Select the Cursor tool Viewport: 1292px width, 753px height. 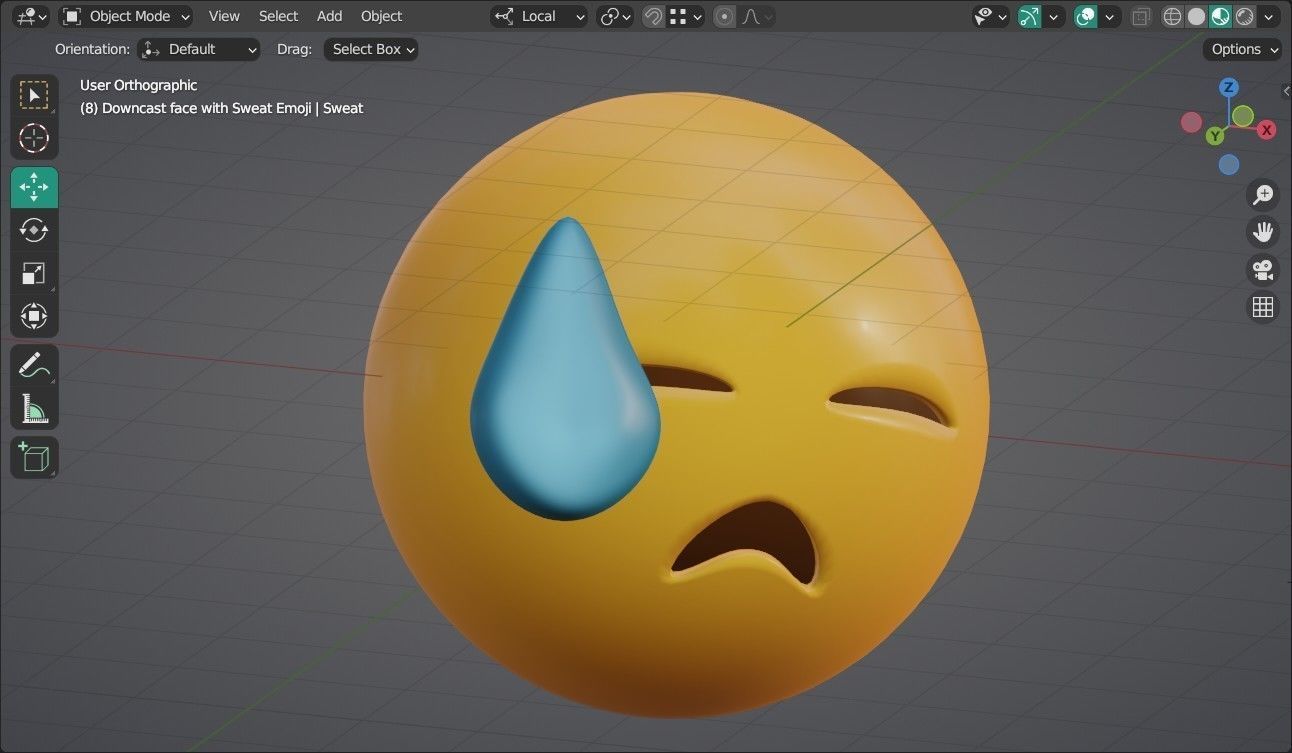(34, 138)
